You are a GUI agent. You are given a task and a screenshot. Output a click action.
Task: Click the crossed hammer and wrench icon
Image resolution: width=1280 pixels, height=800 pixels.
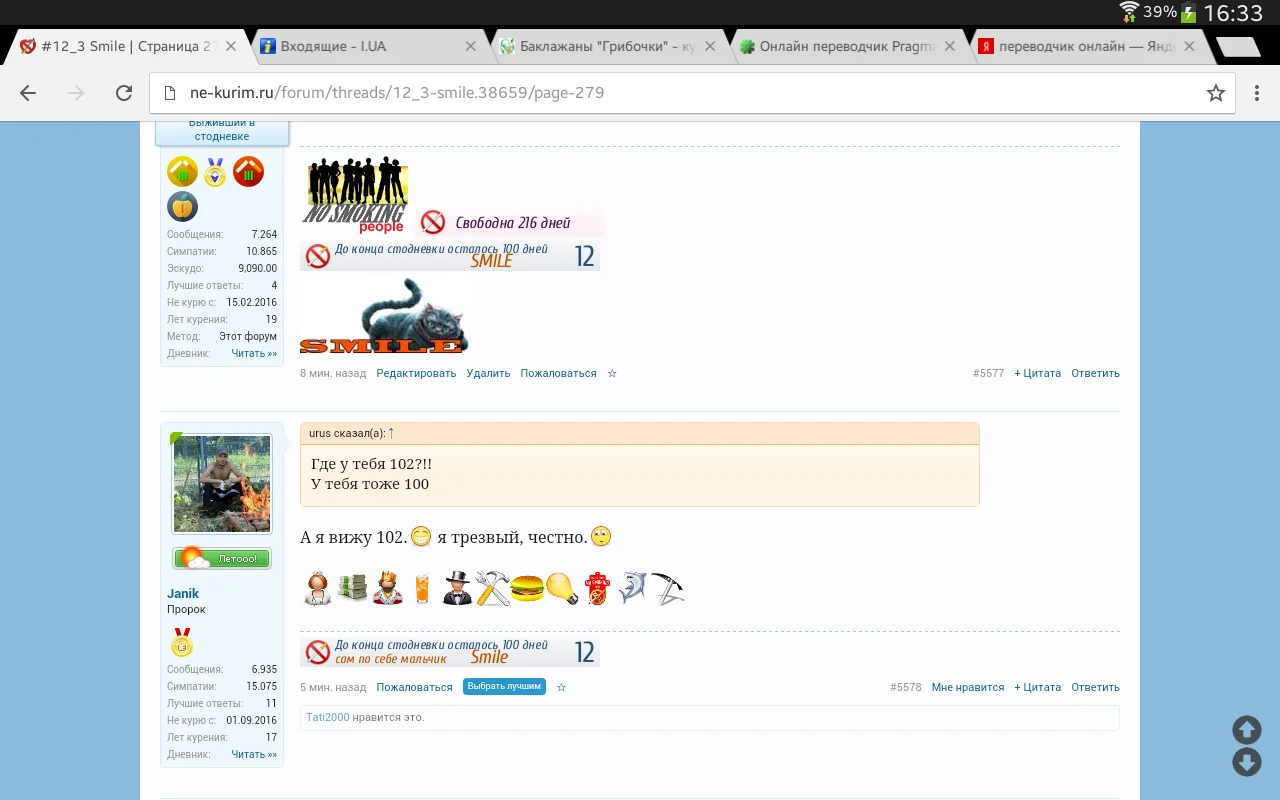[x=492, y=588]
